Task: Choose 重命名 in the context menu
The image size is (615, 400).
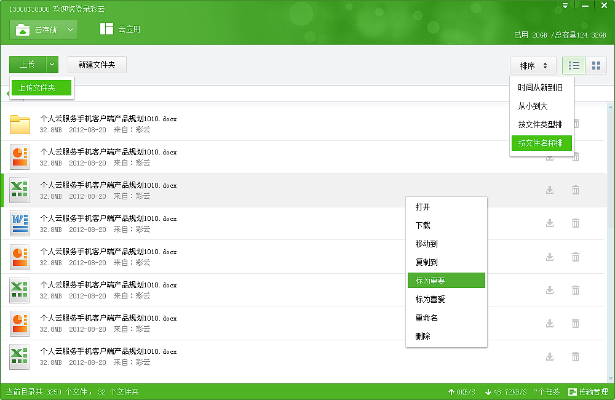Action: (x=426, y=317)
